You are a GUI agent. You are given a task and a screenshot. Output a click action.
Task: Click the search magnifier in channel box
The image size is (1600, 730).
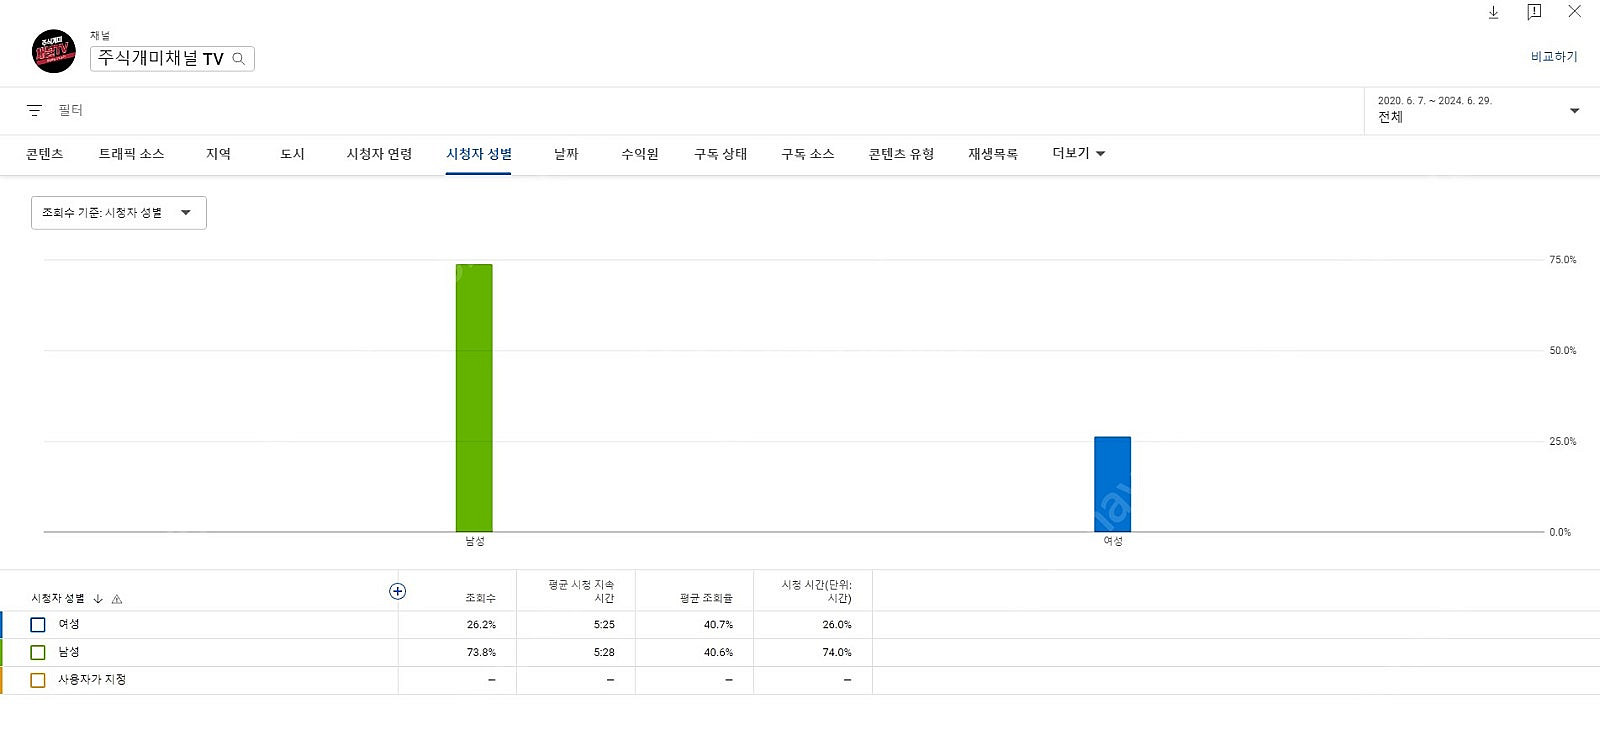[239, 59]
